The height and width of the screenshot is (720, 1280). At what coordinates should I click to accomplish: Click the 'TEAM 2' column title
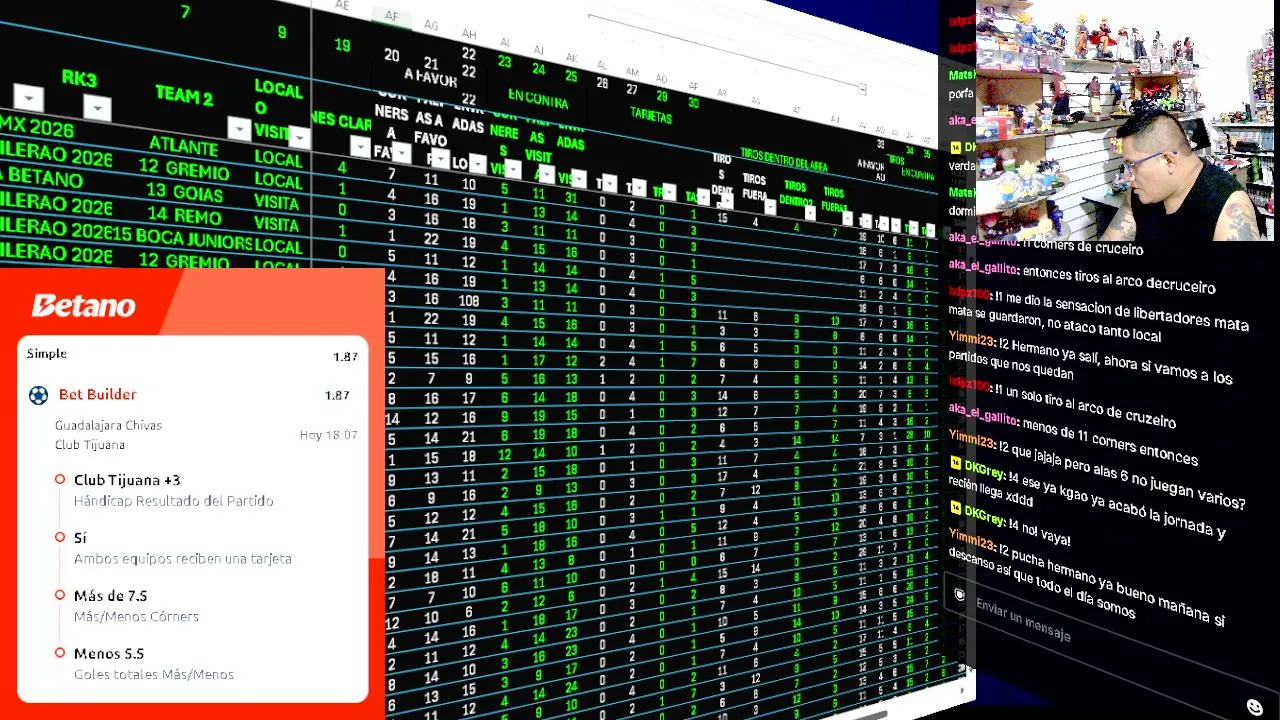click(x=184, y=96)
